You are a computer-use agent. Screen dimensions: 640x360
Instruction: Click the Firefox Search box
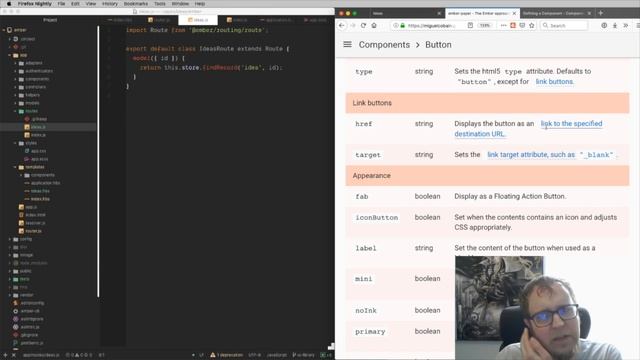(x=564, y=25)
